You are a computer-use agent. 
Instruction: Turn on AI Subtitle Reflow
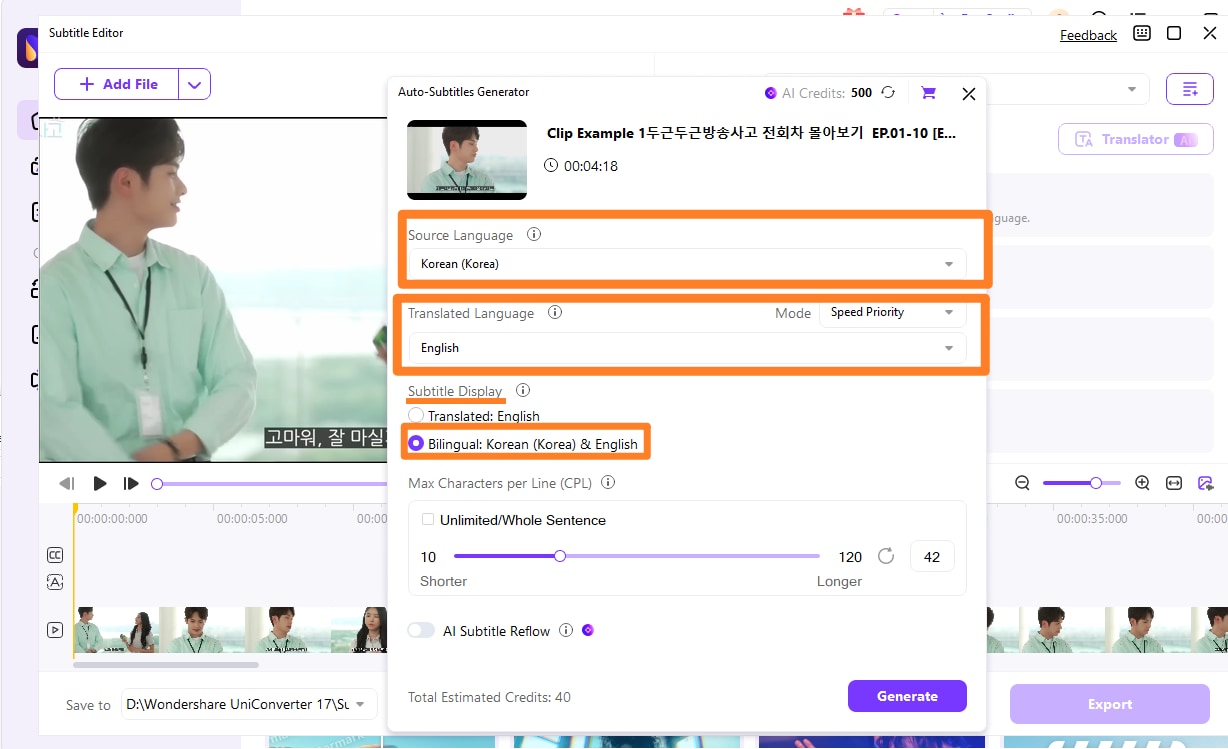421,630
